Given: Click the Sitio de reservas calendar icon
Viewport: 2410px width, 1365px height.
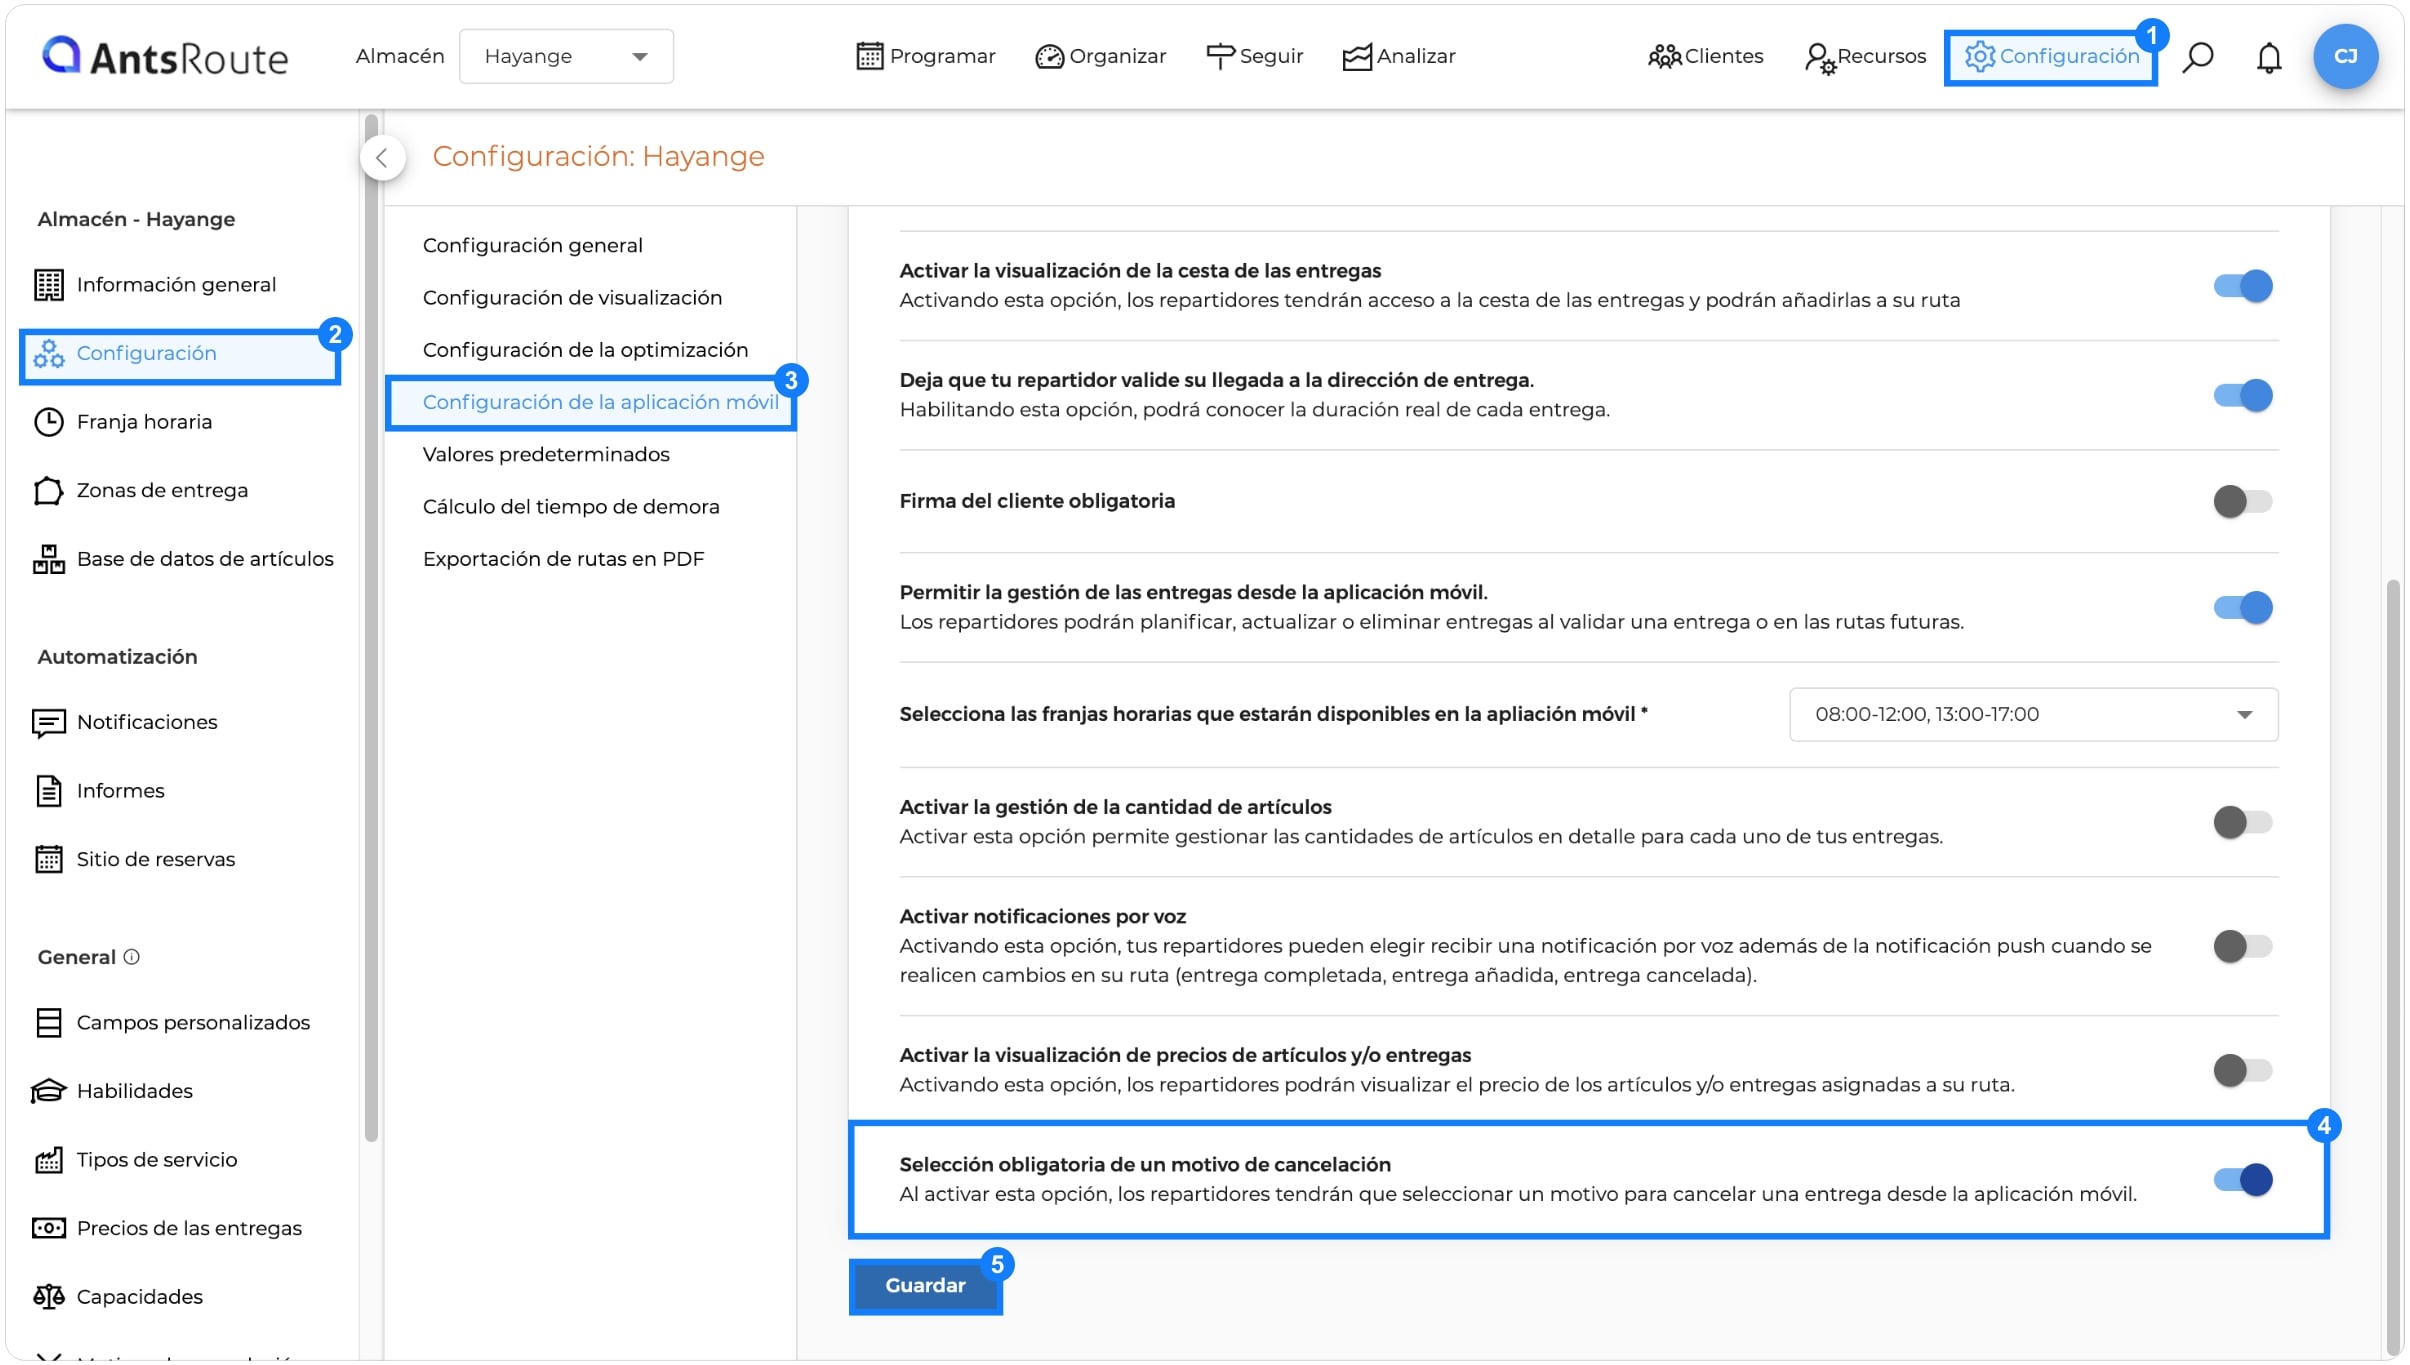Looking at the screenshot, I should coord(48,859).
